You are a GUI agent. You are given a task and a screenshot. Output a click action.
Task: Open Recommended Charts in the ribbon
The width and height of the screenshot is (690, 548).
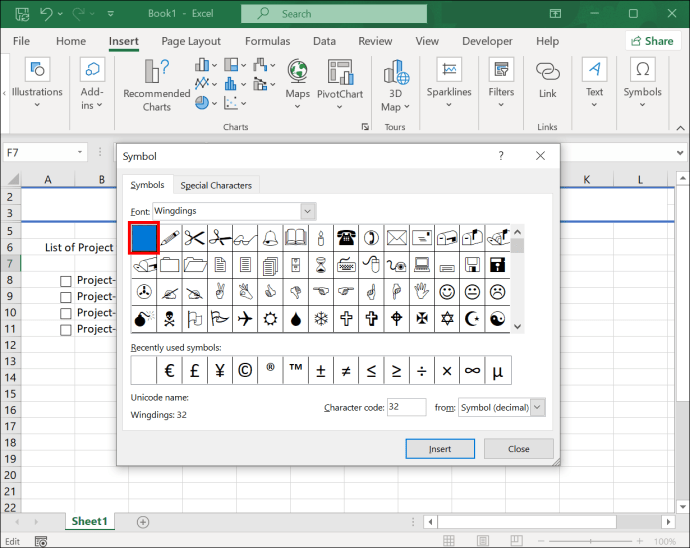[157, 85]
